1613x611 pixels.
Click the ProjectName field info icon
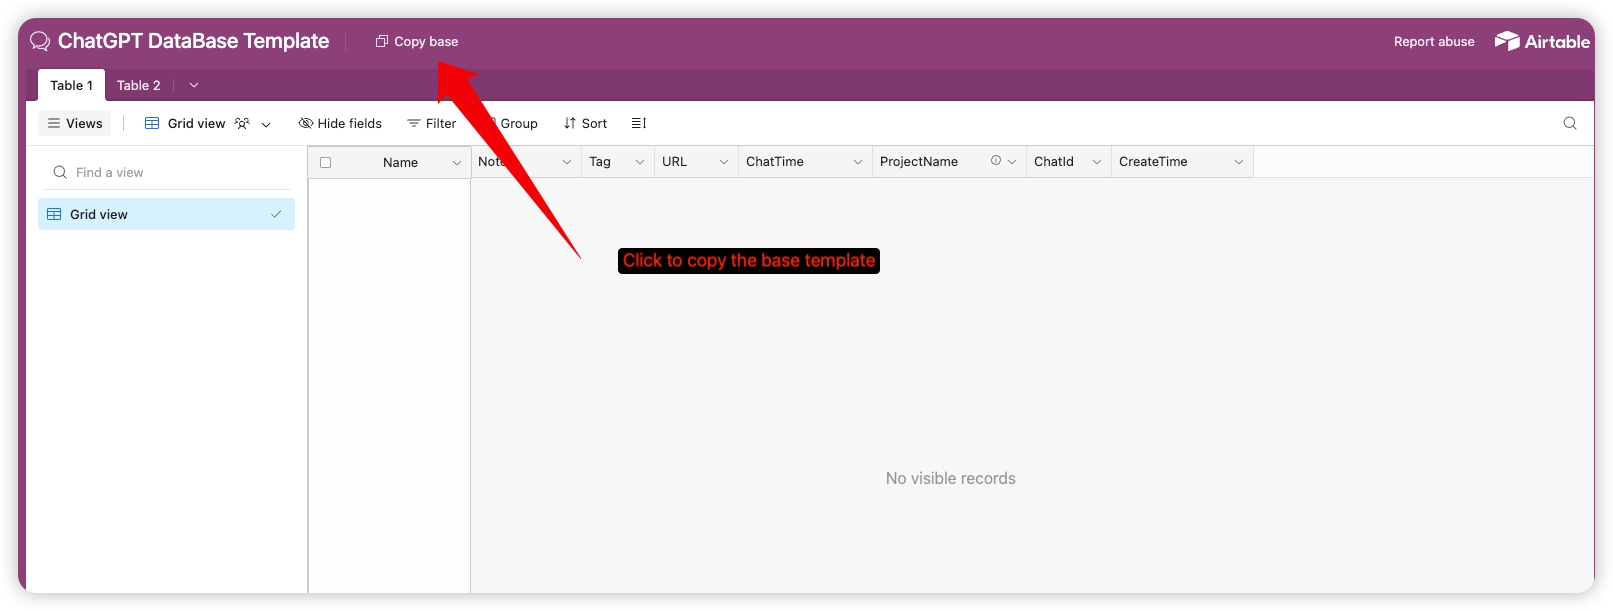(x=996, y=161)
